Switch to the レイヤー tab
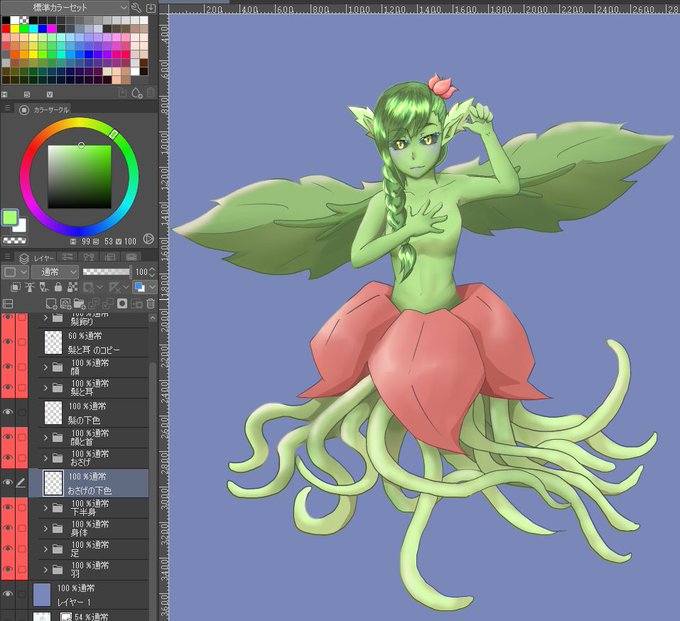Image resolution: width=680 pixels, height=621 pixels. point(36,258)
